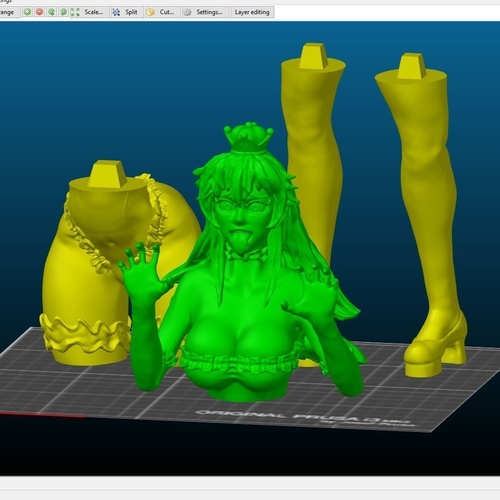
Task: Open the Scale... tool
Action: tap(89, 12)
